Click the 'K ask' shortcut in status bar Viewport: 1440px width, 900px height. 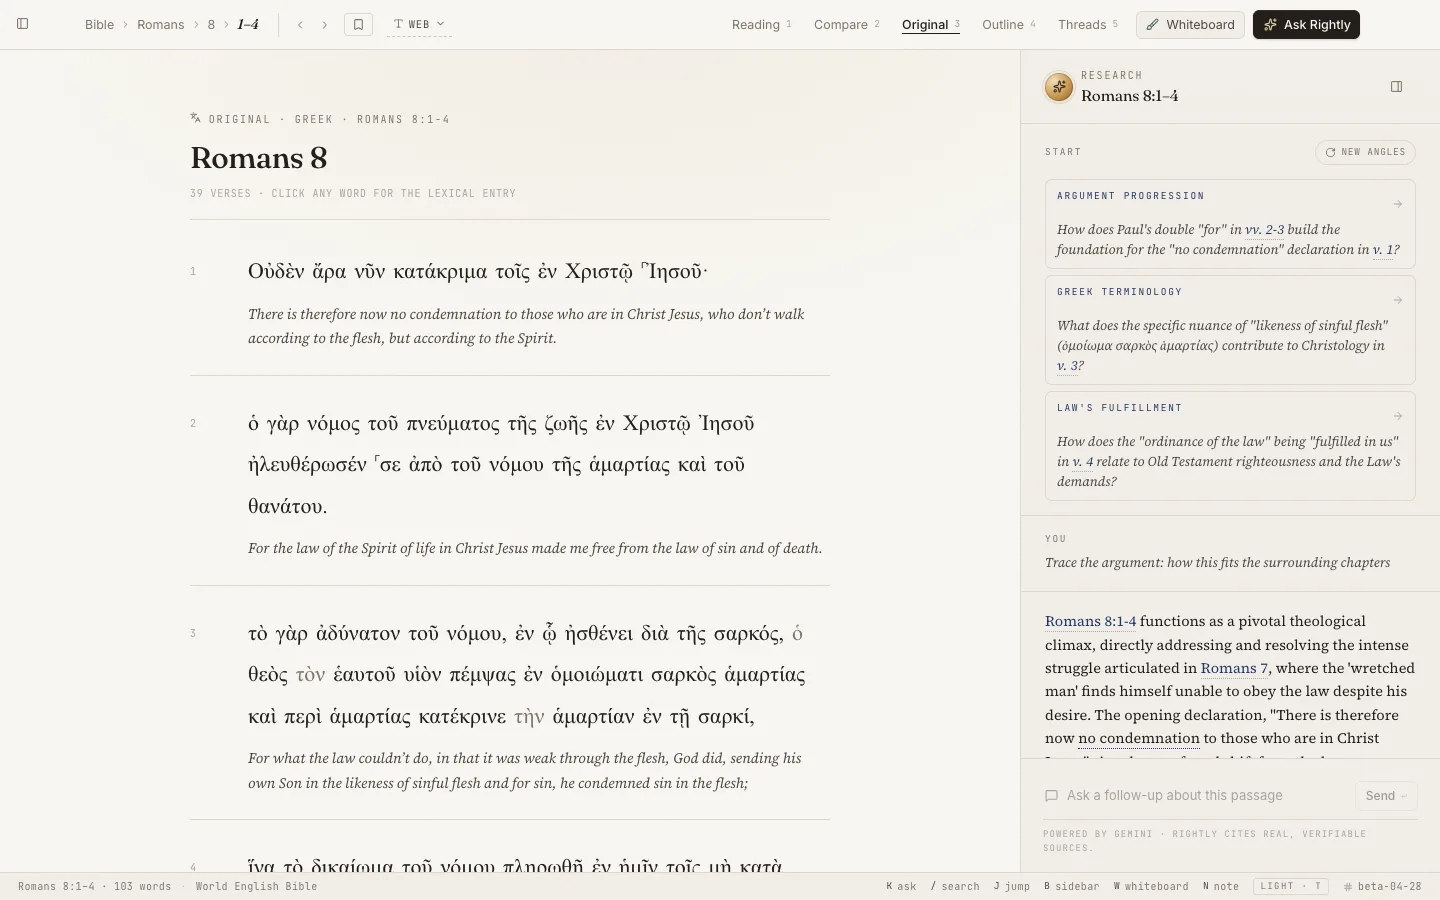tap(901, 886)
